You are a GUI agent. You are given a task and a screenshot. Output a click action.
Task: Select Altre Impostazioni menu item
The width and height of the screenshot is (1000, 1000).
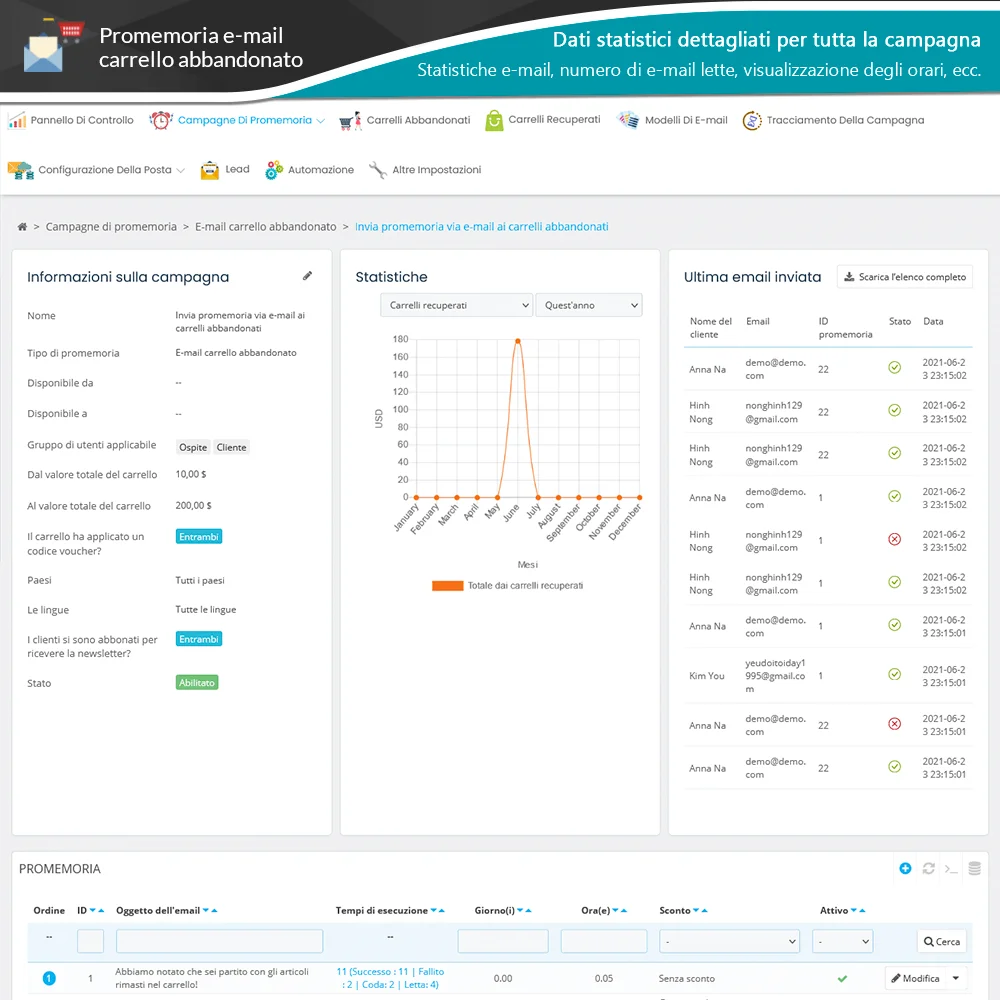coord(434,170)
